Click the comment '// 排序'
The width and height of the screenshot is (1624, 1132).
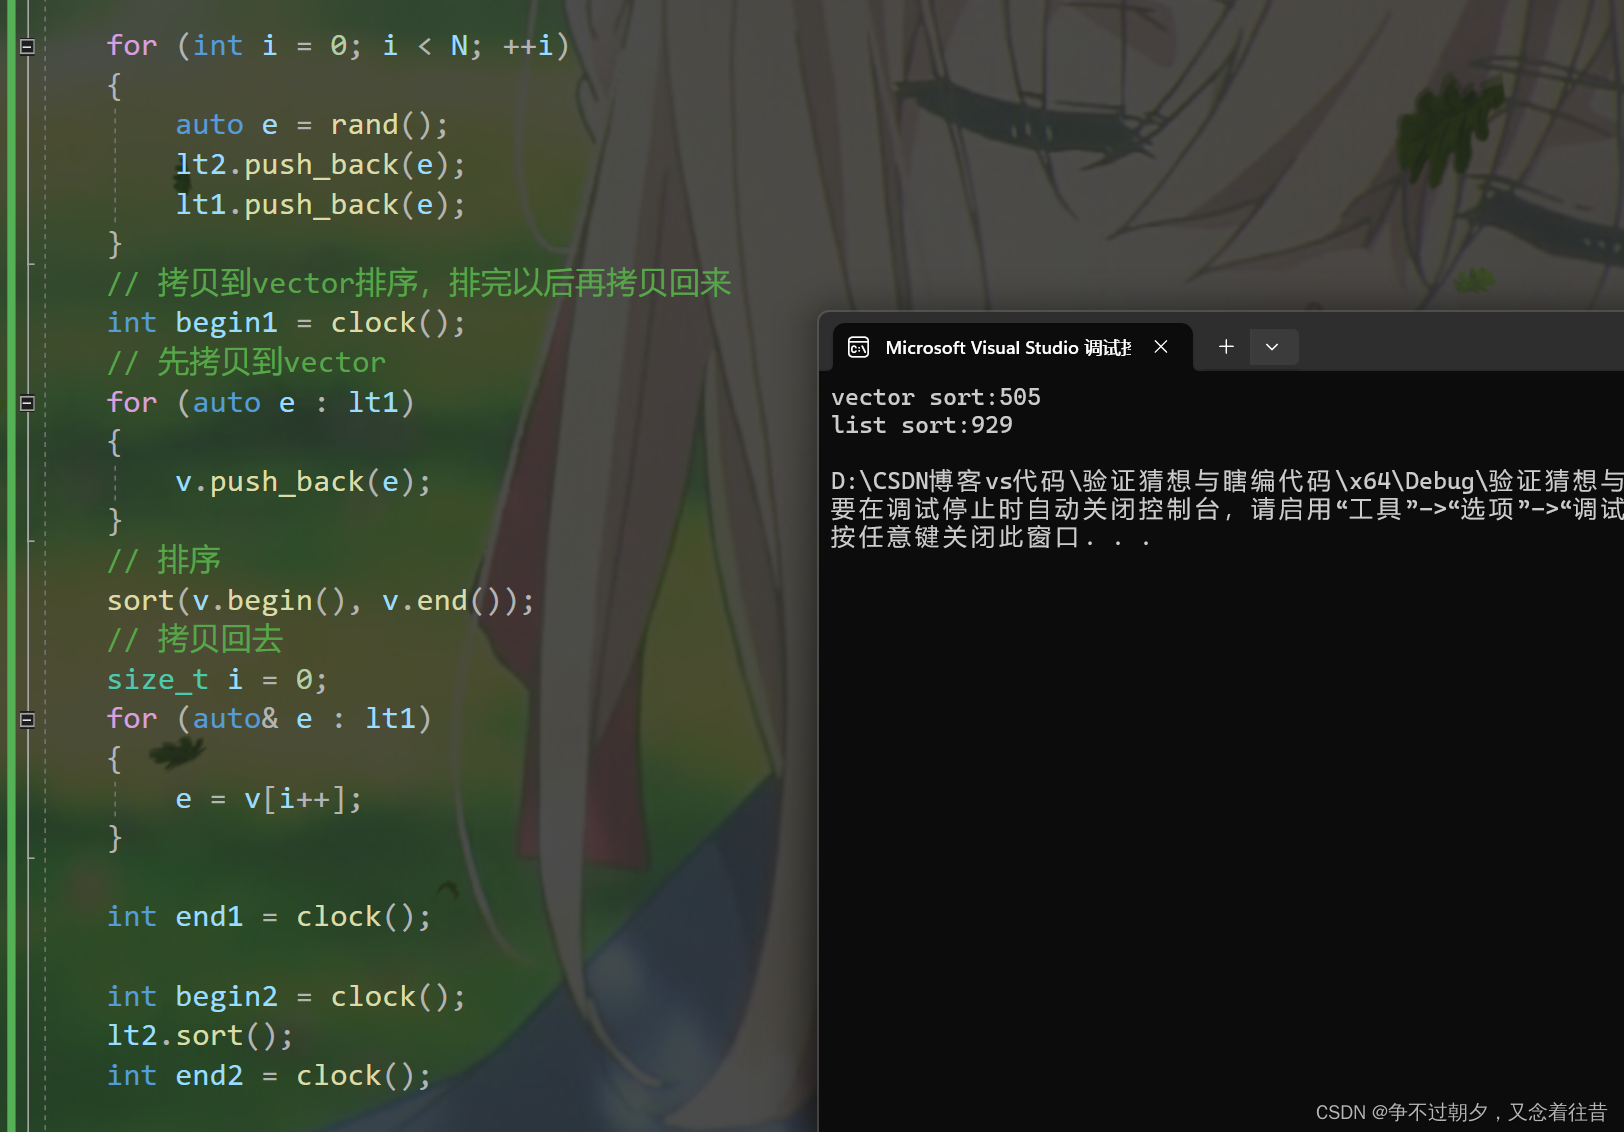point(164,560)
